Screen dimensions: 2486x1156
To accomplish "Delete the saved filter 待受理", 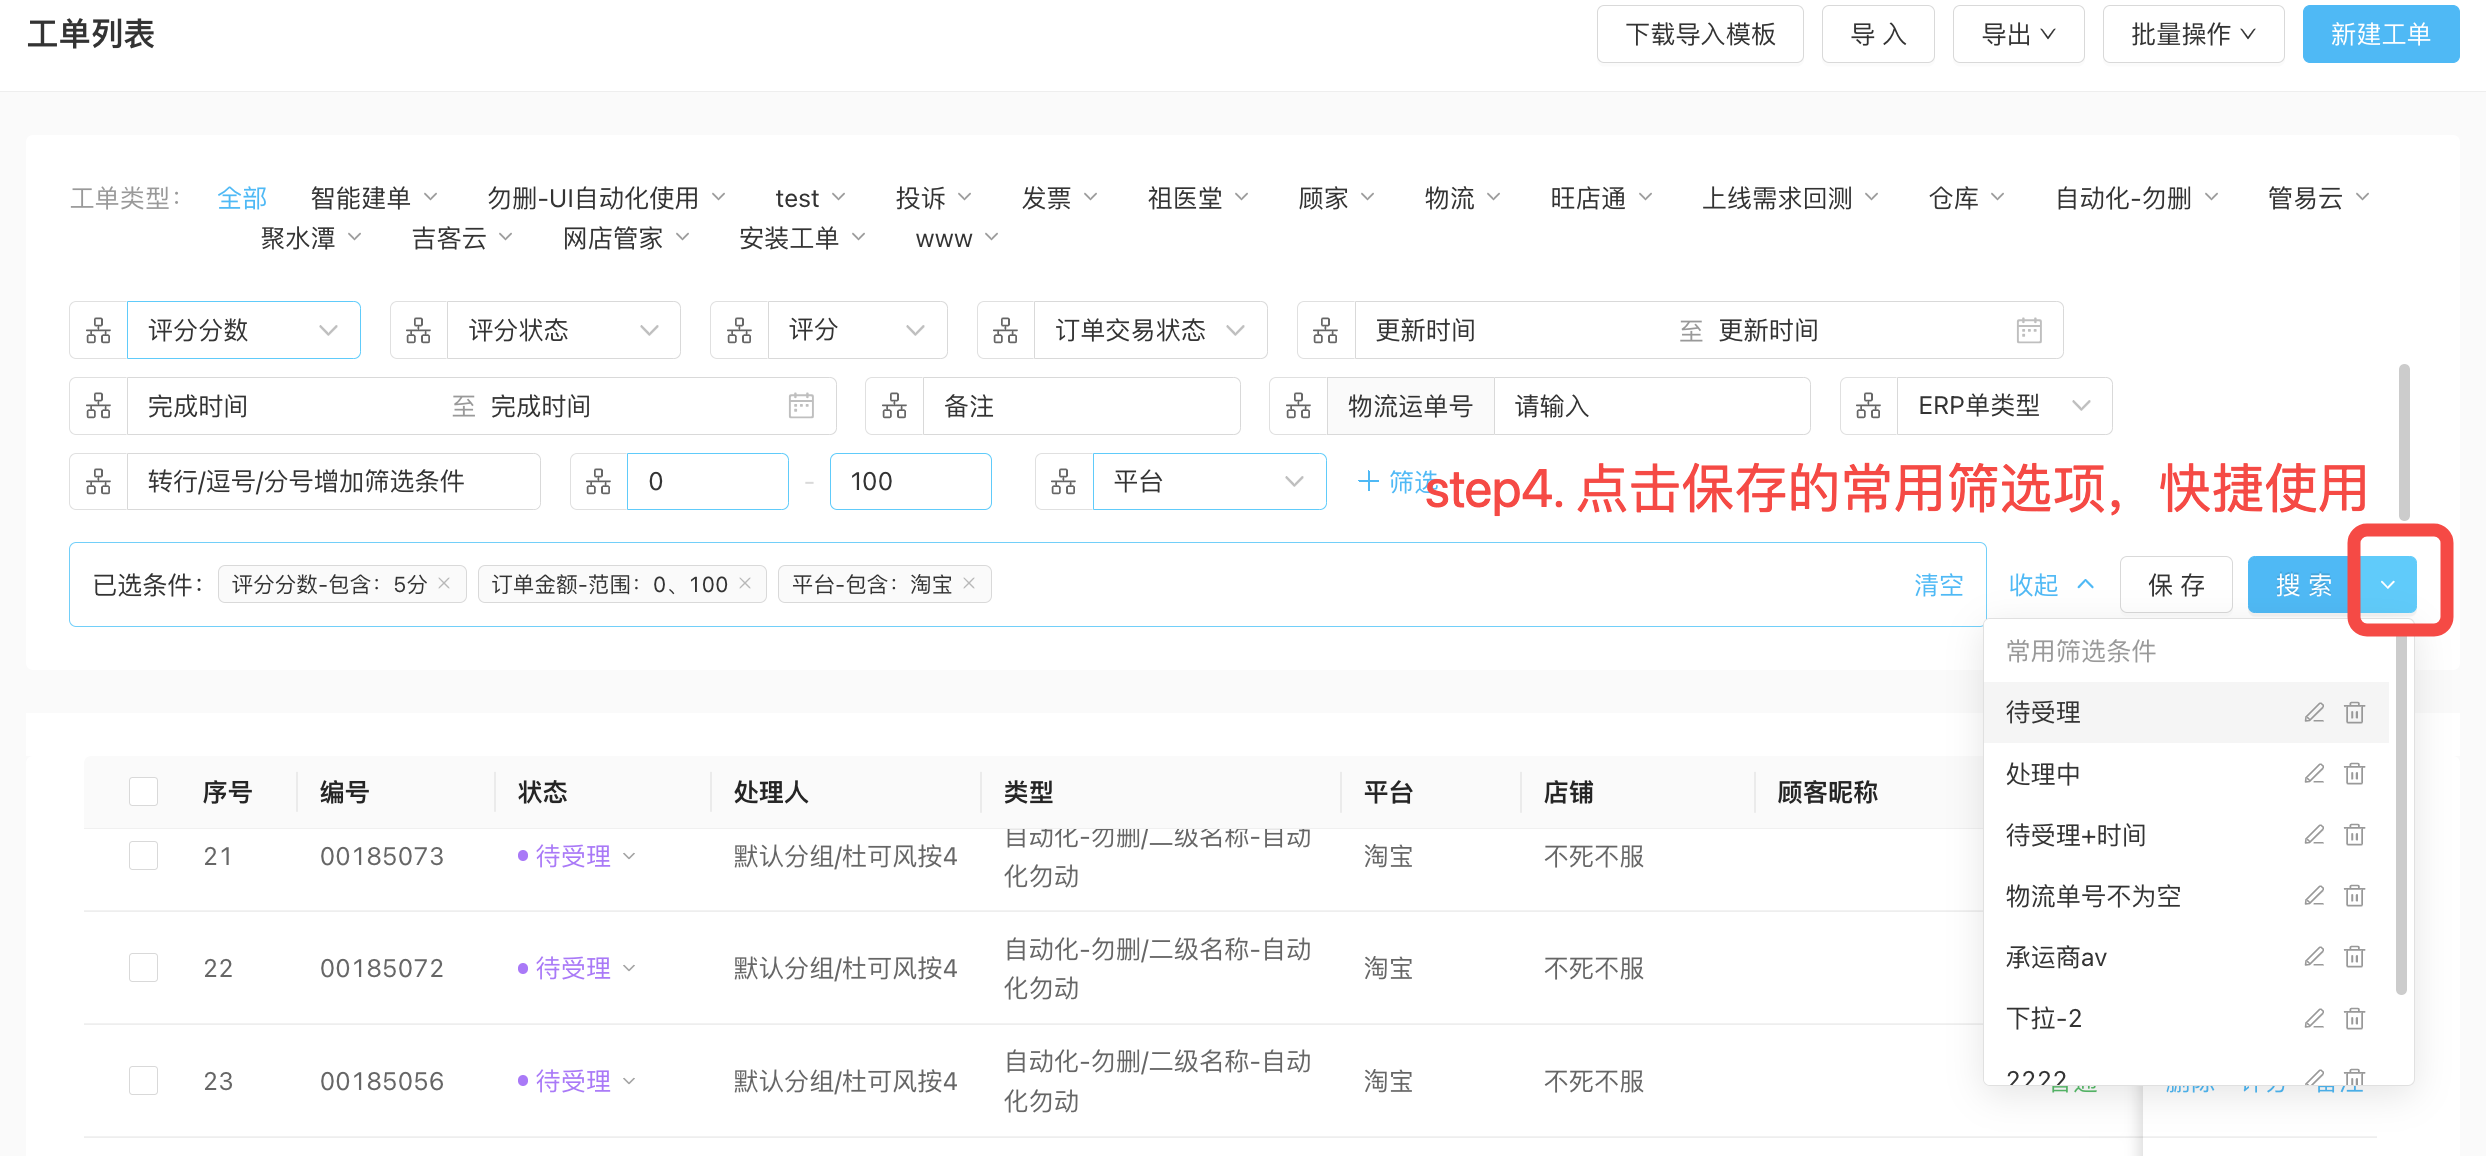I will click(2355, 712).
